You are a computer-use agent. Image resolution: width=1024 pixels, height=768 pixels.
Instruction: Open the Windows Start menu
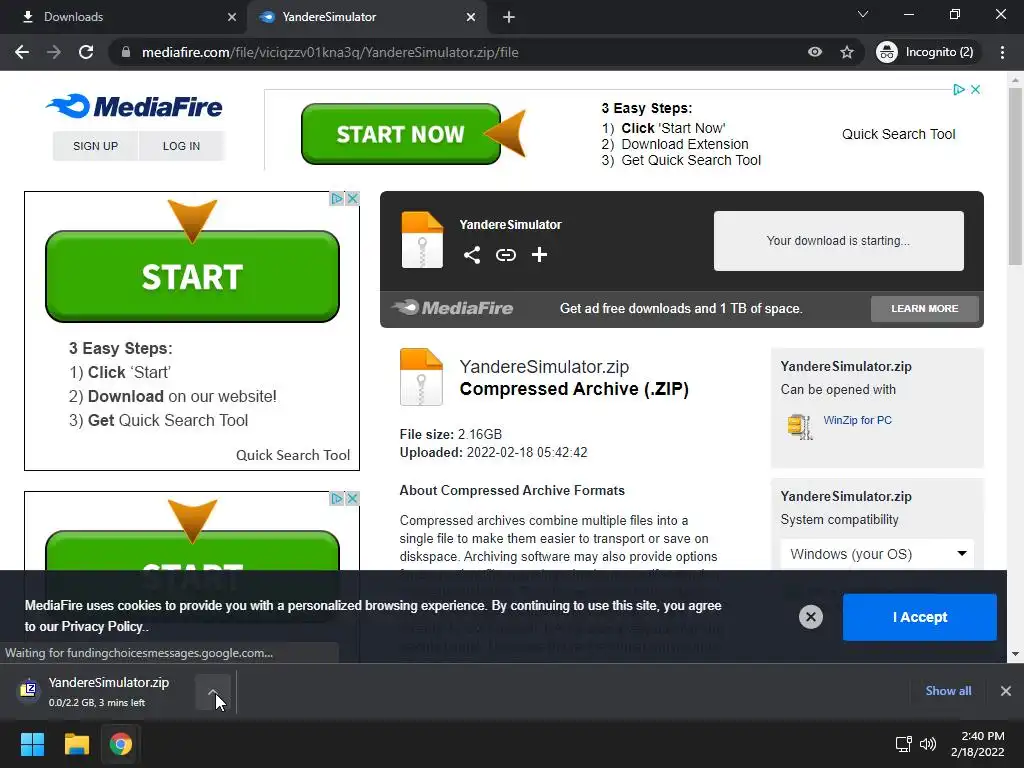tap(32, 744)
